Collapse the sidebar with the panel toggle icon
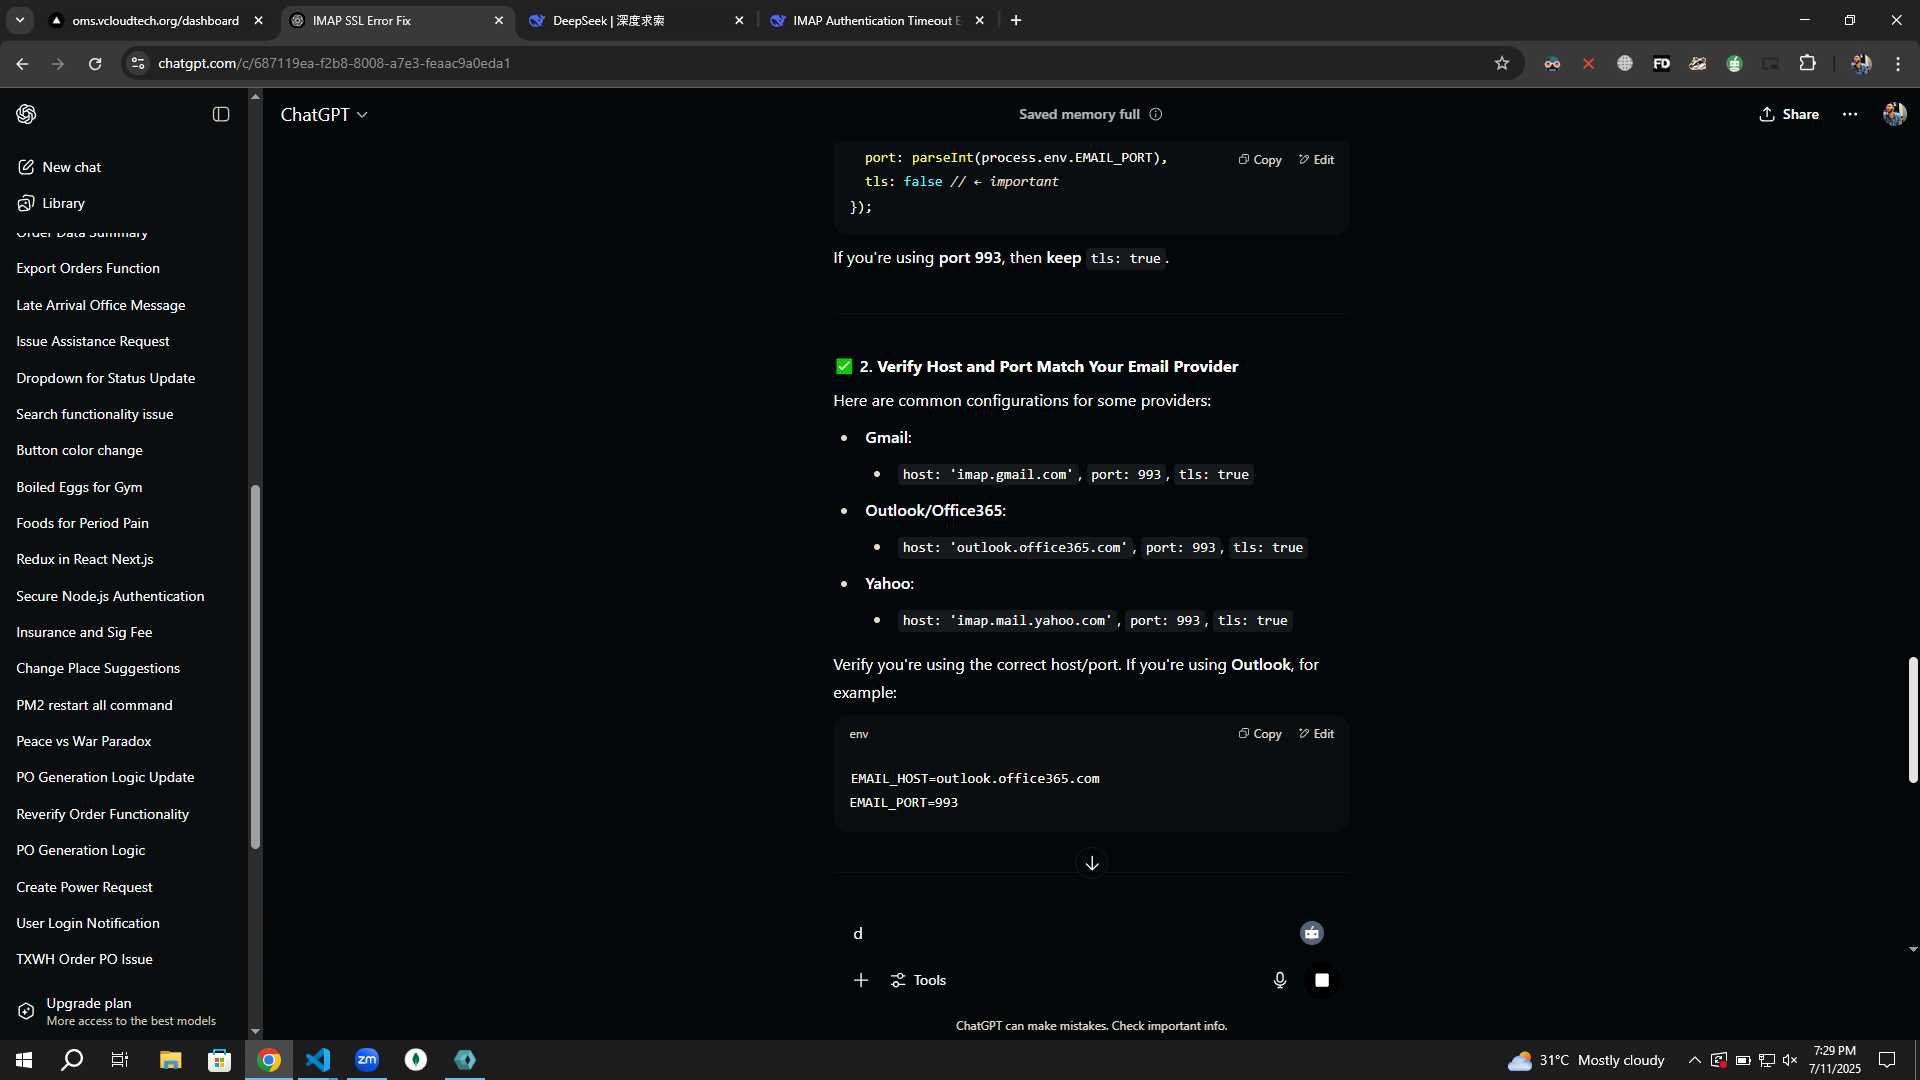Screen dimensions: 1920x1080 [221, 114]
